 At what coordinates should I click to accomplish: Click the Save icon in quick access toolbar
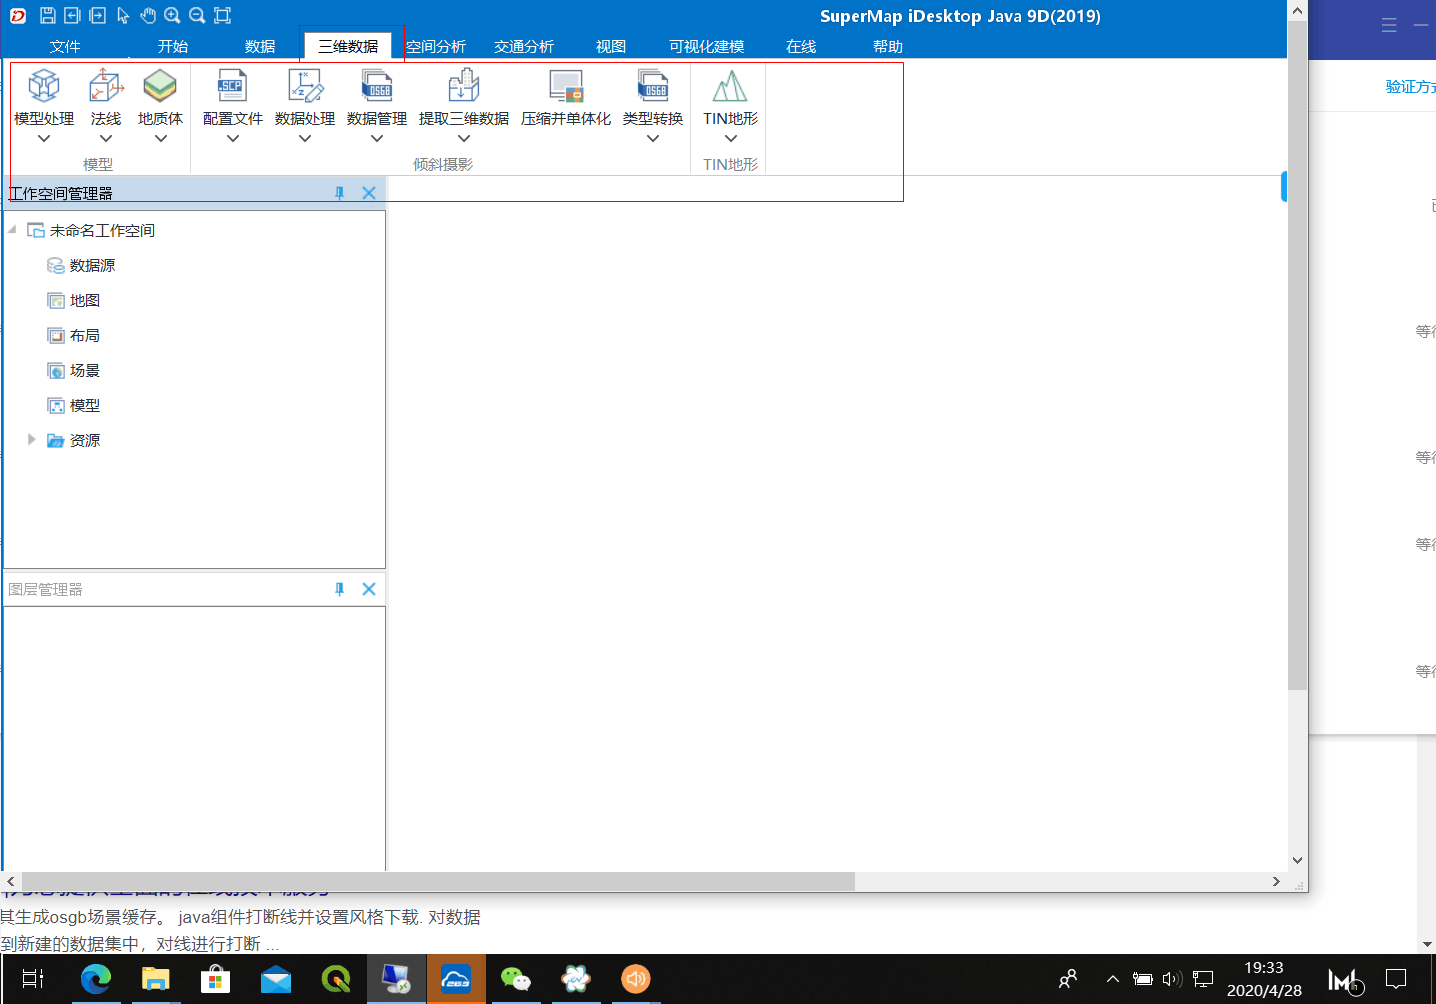(x=47, y=15)
